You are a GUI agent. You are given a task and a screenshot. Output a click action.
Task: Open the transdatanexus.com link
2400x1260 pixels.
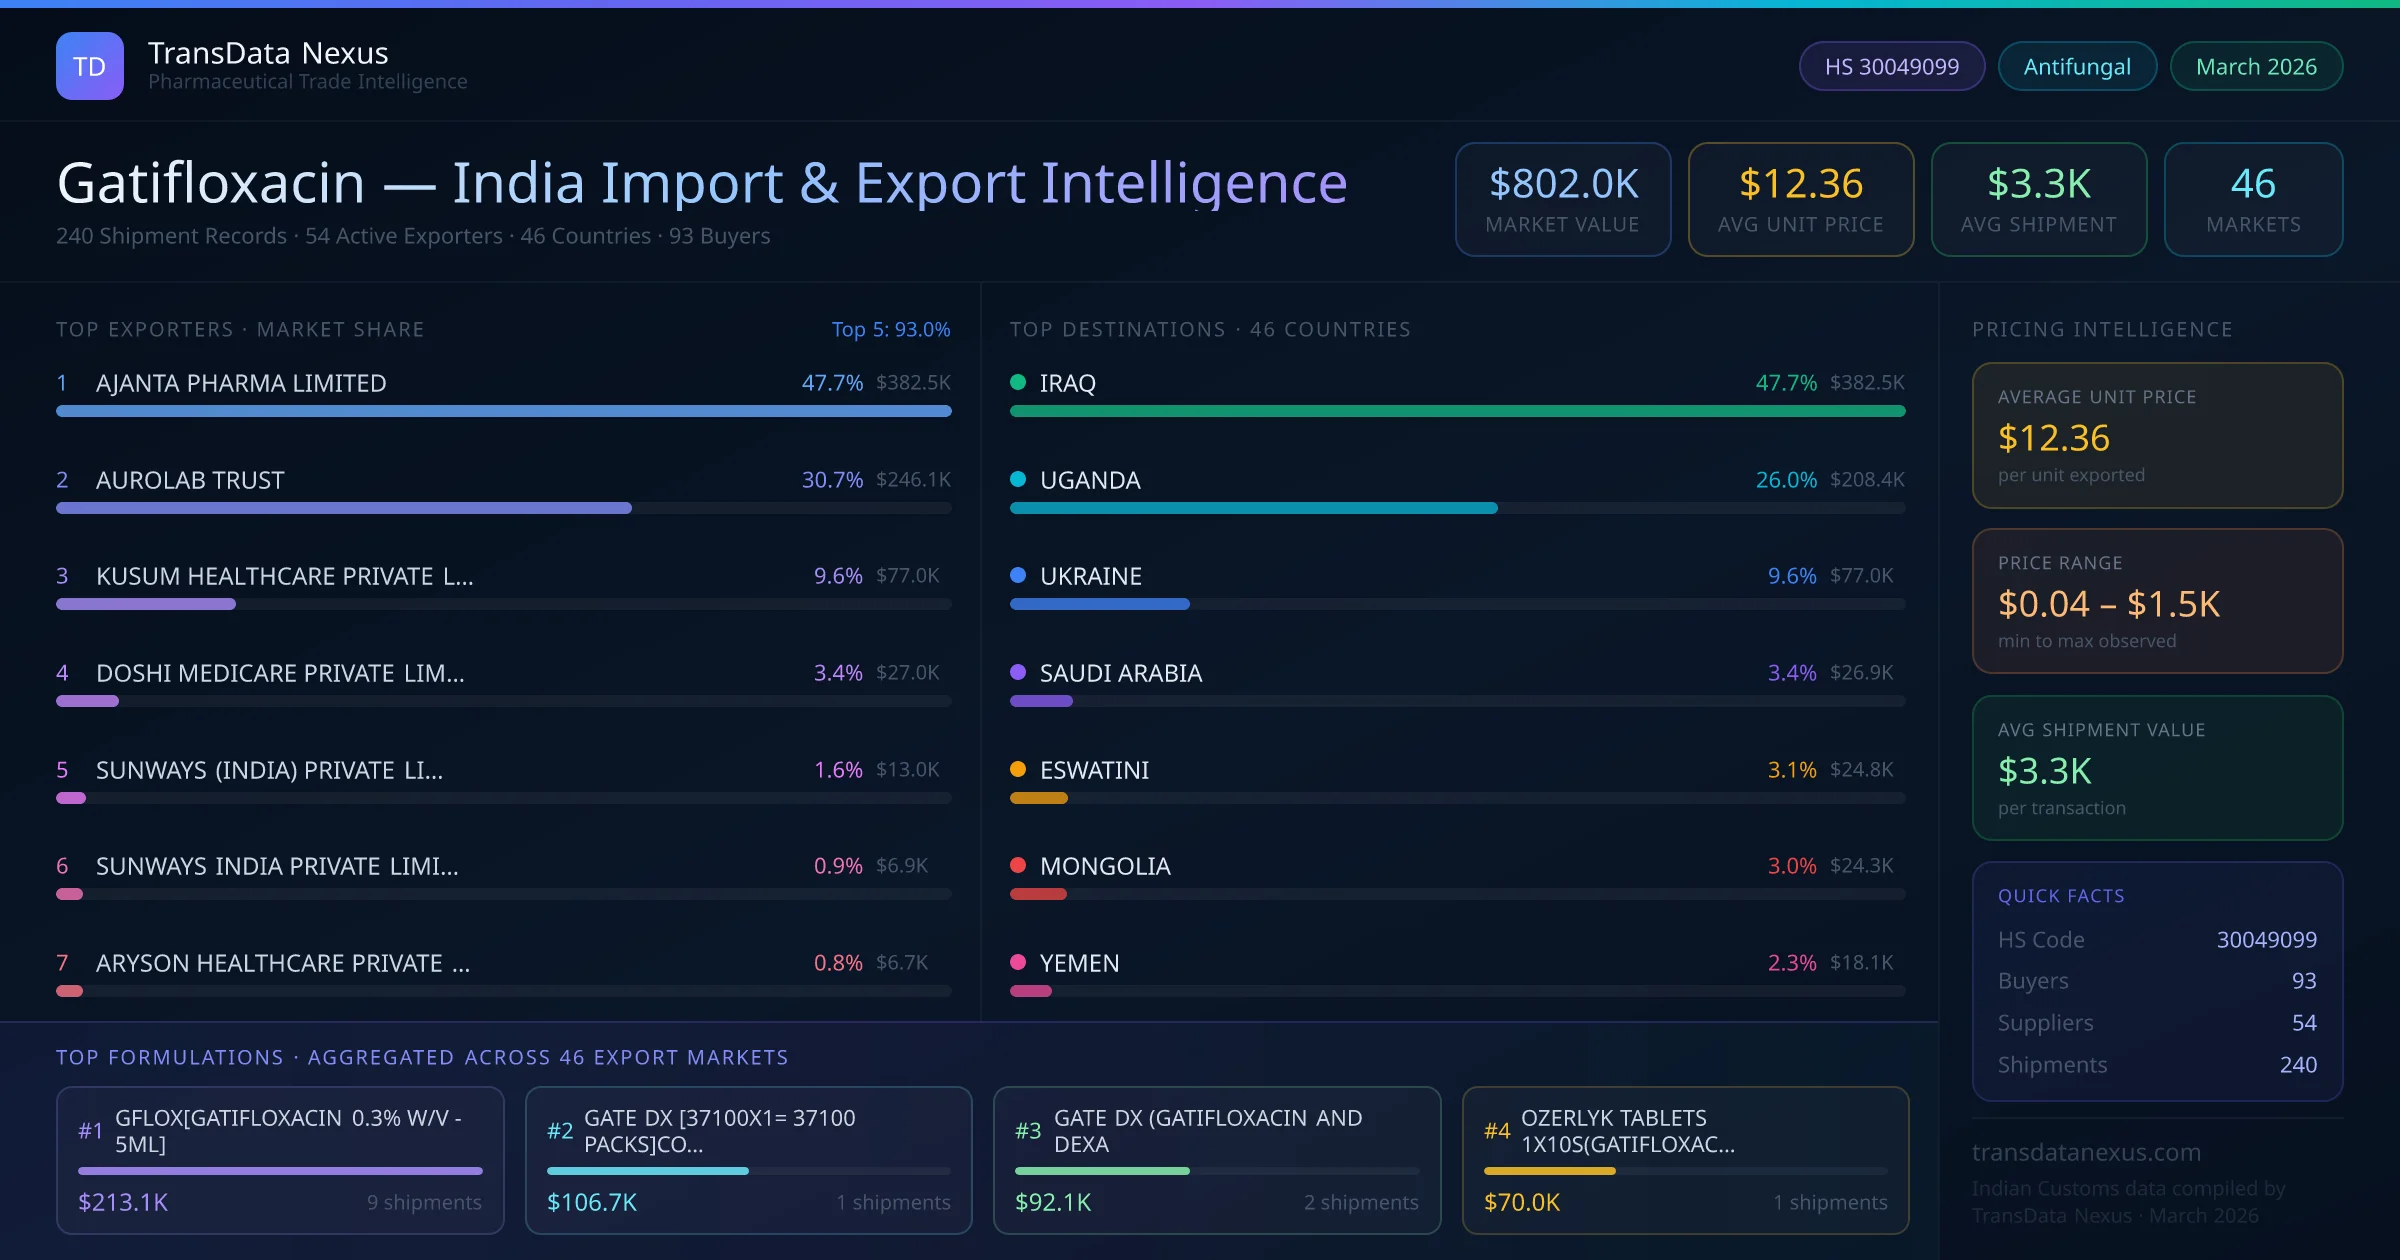(x=2085, y=1152)
